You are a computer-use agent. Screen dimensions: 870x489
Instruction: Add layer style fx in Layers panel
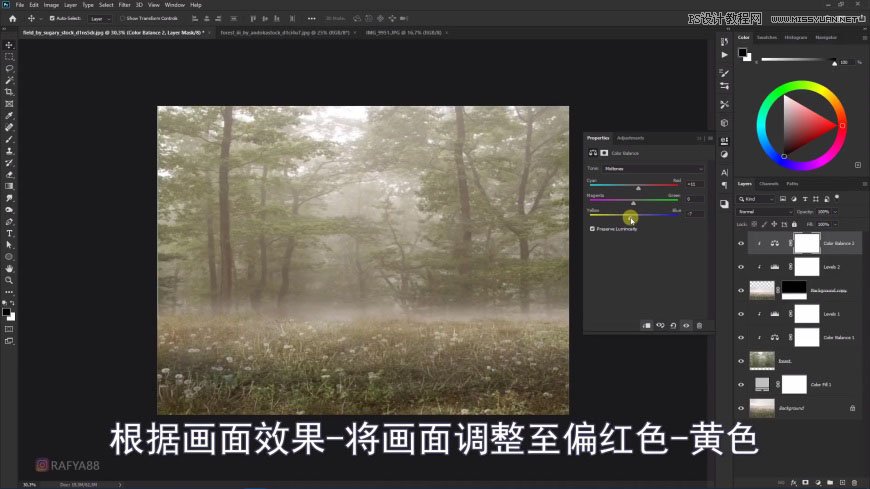coord(793,483)
